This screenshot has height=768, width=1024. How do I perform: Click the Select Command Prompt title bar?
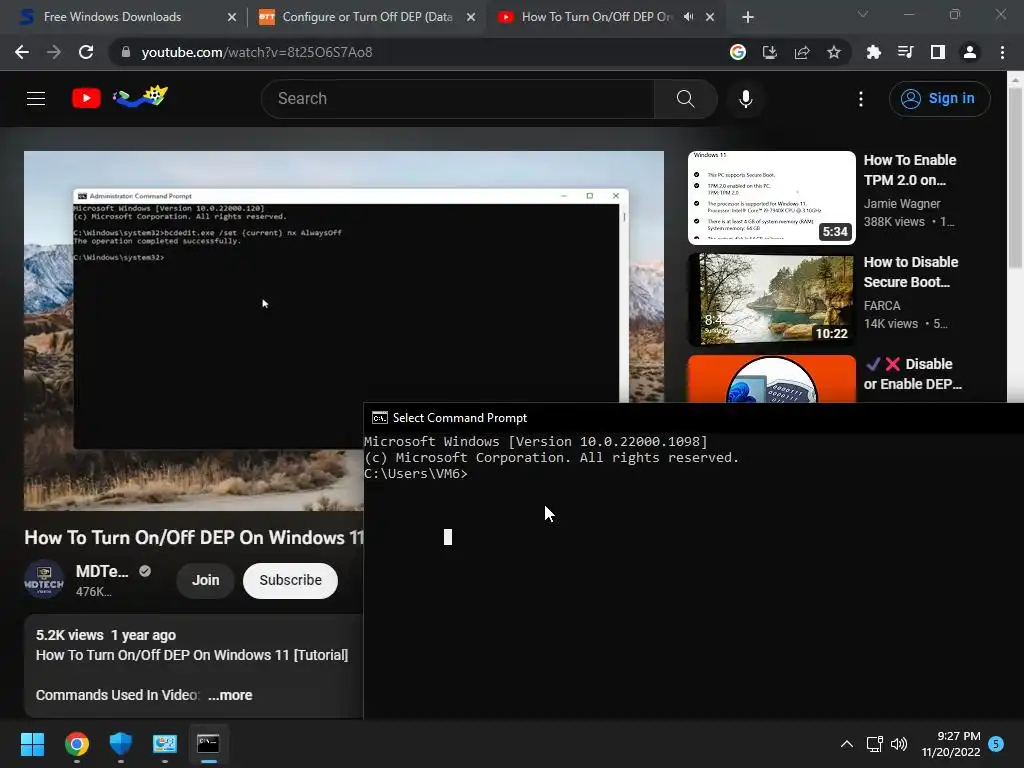tap(694, 418)
